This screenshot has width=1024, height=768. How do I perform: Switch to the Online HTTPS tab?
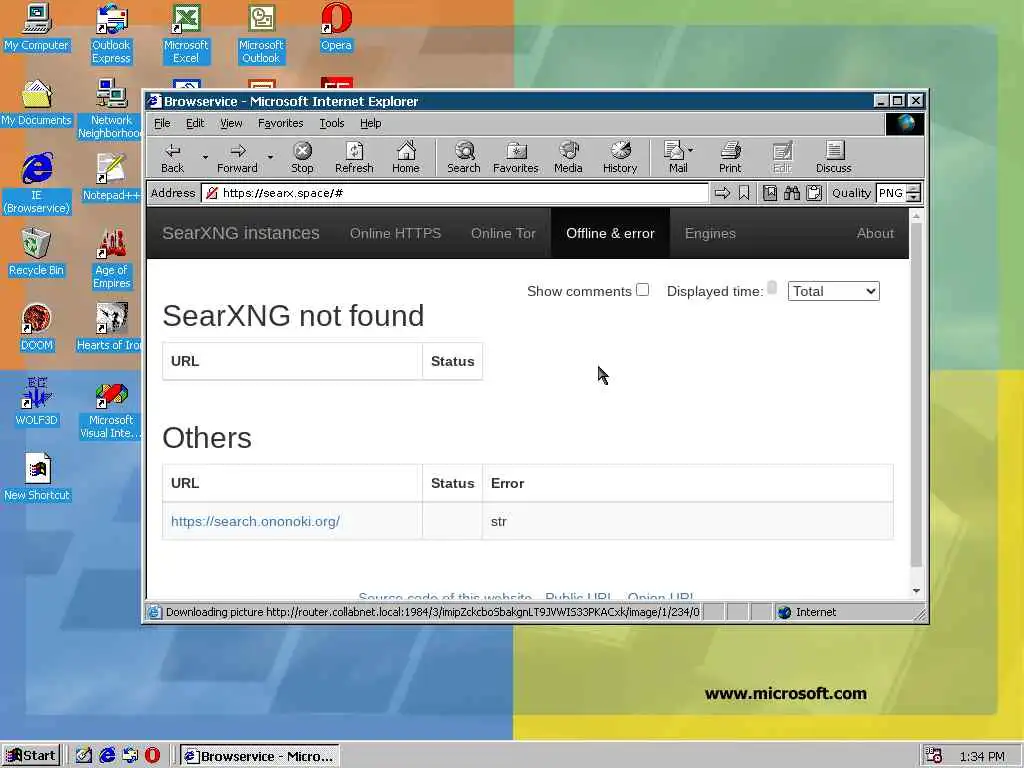coord(395,234)
